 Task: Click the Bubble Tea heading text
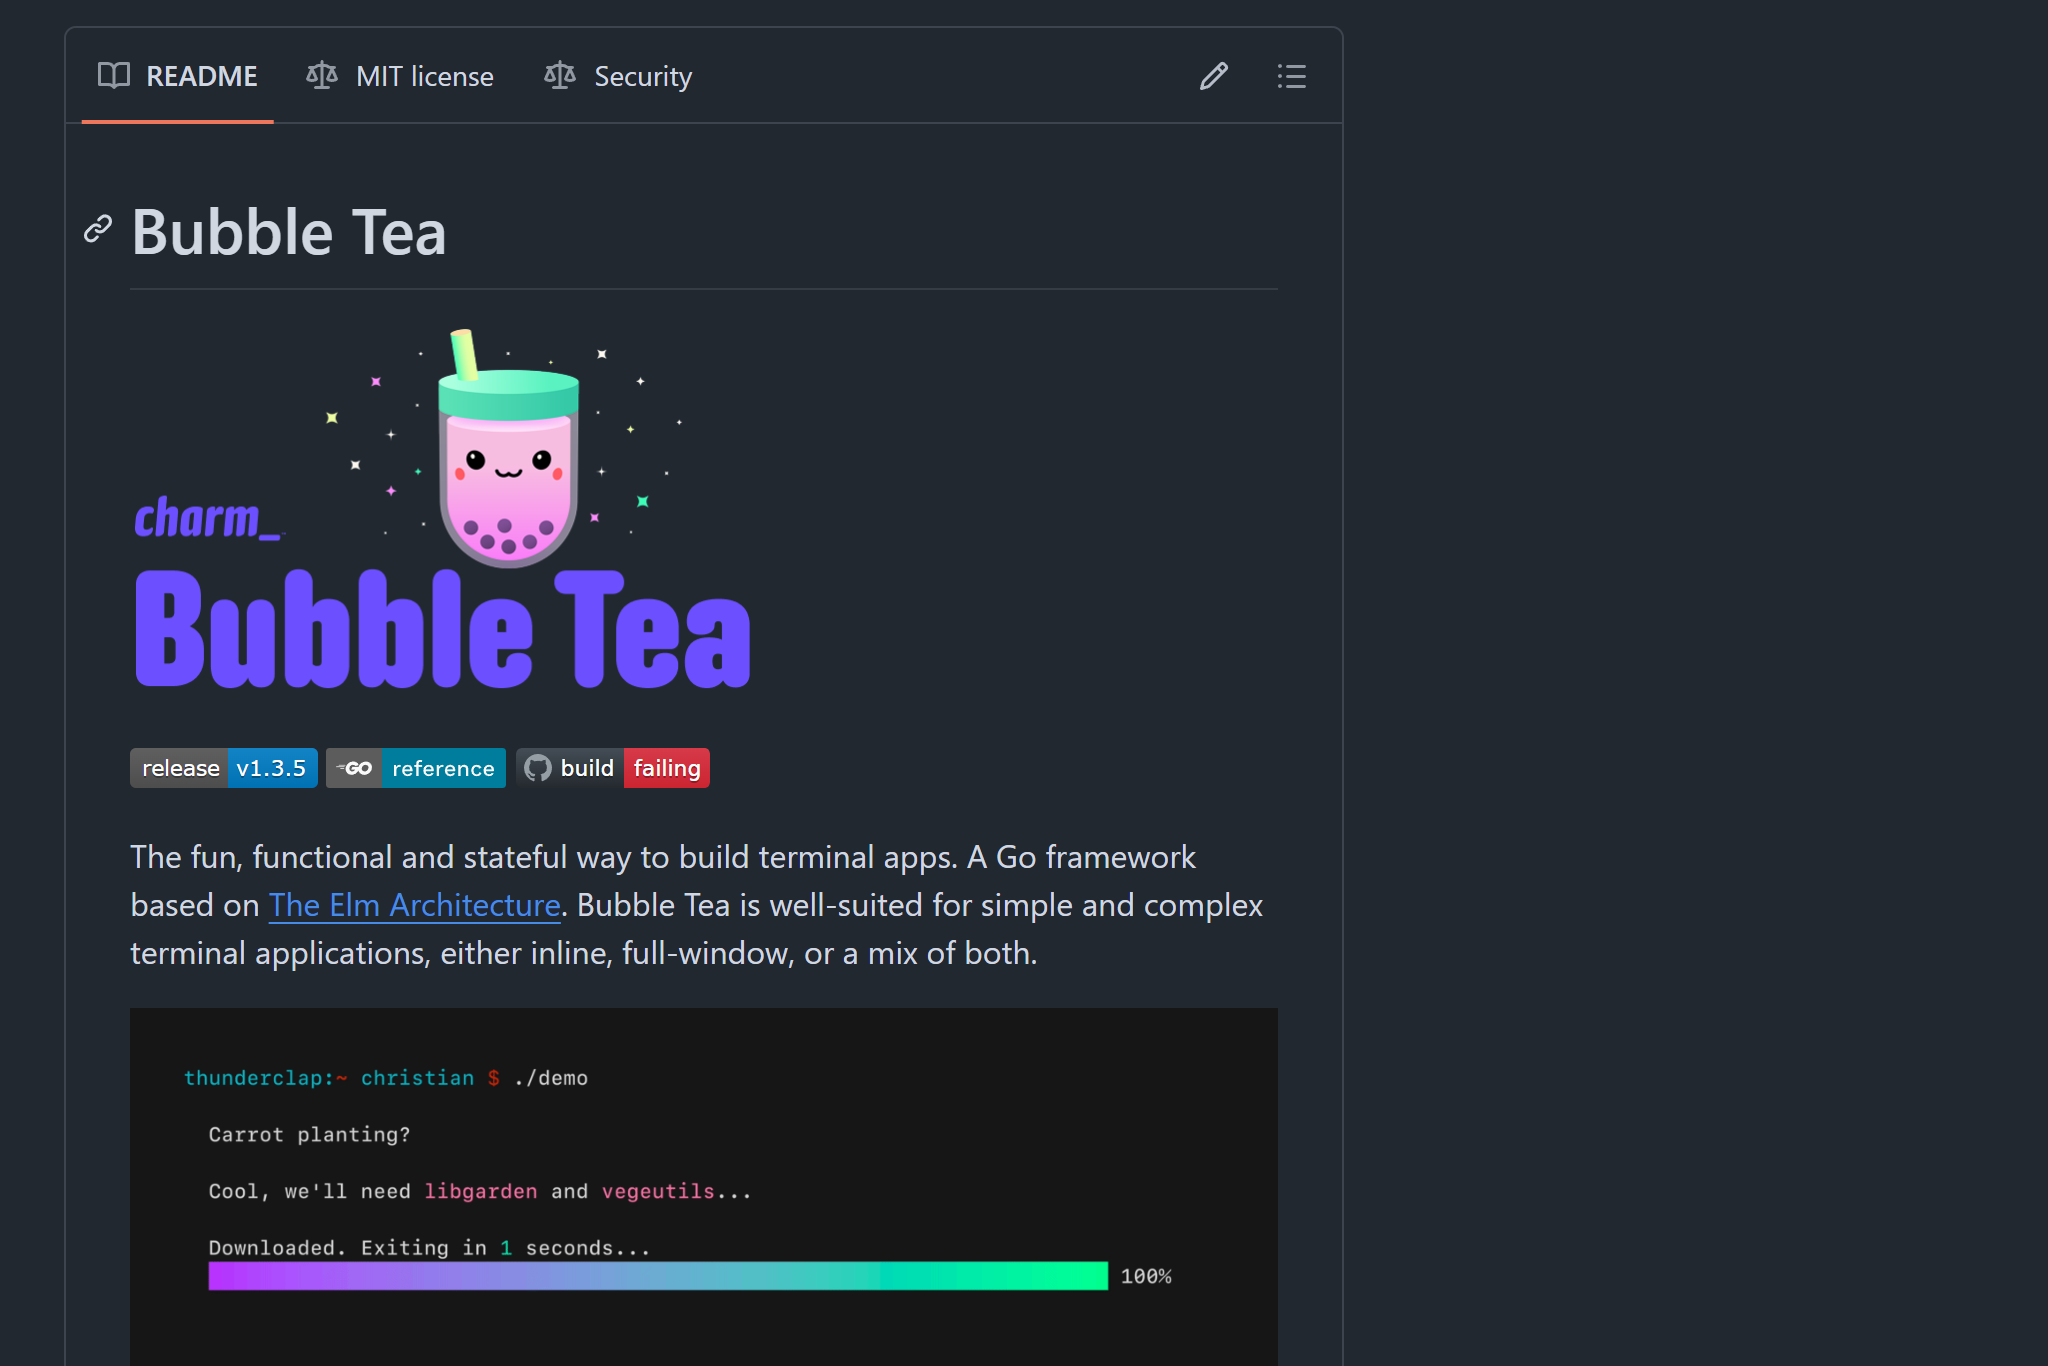[289, 232]
